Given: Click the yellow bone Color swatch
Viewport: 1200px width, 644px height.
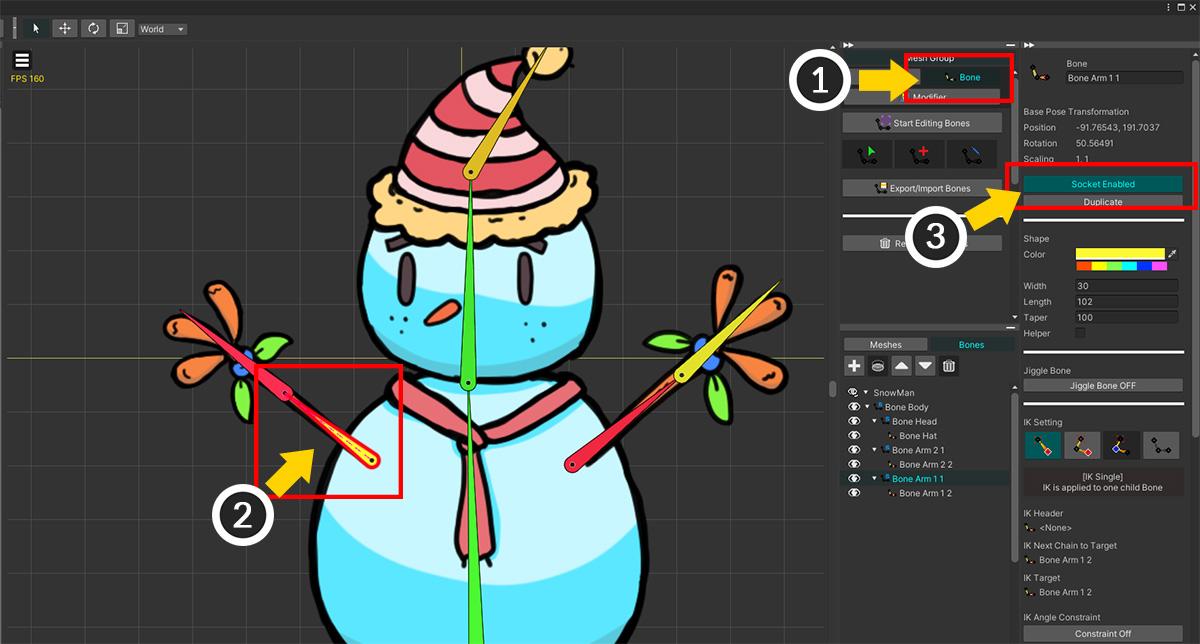Looking at the screenshot, I should pyautogui.click(x=1120, y=254).
